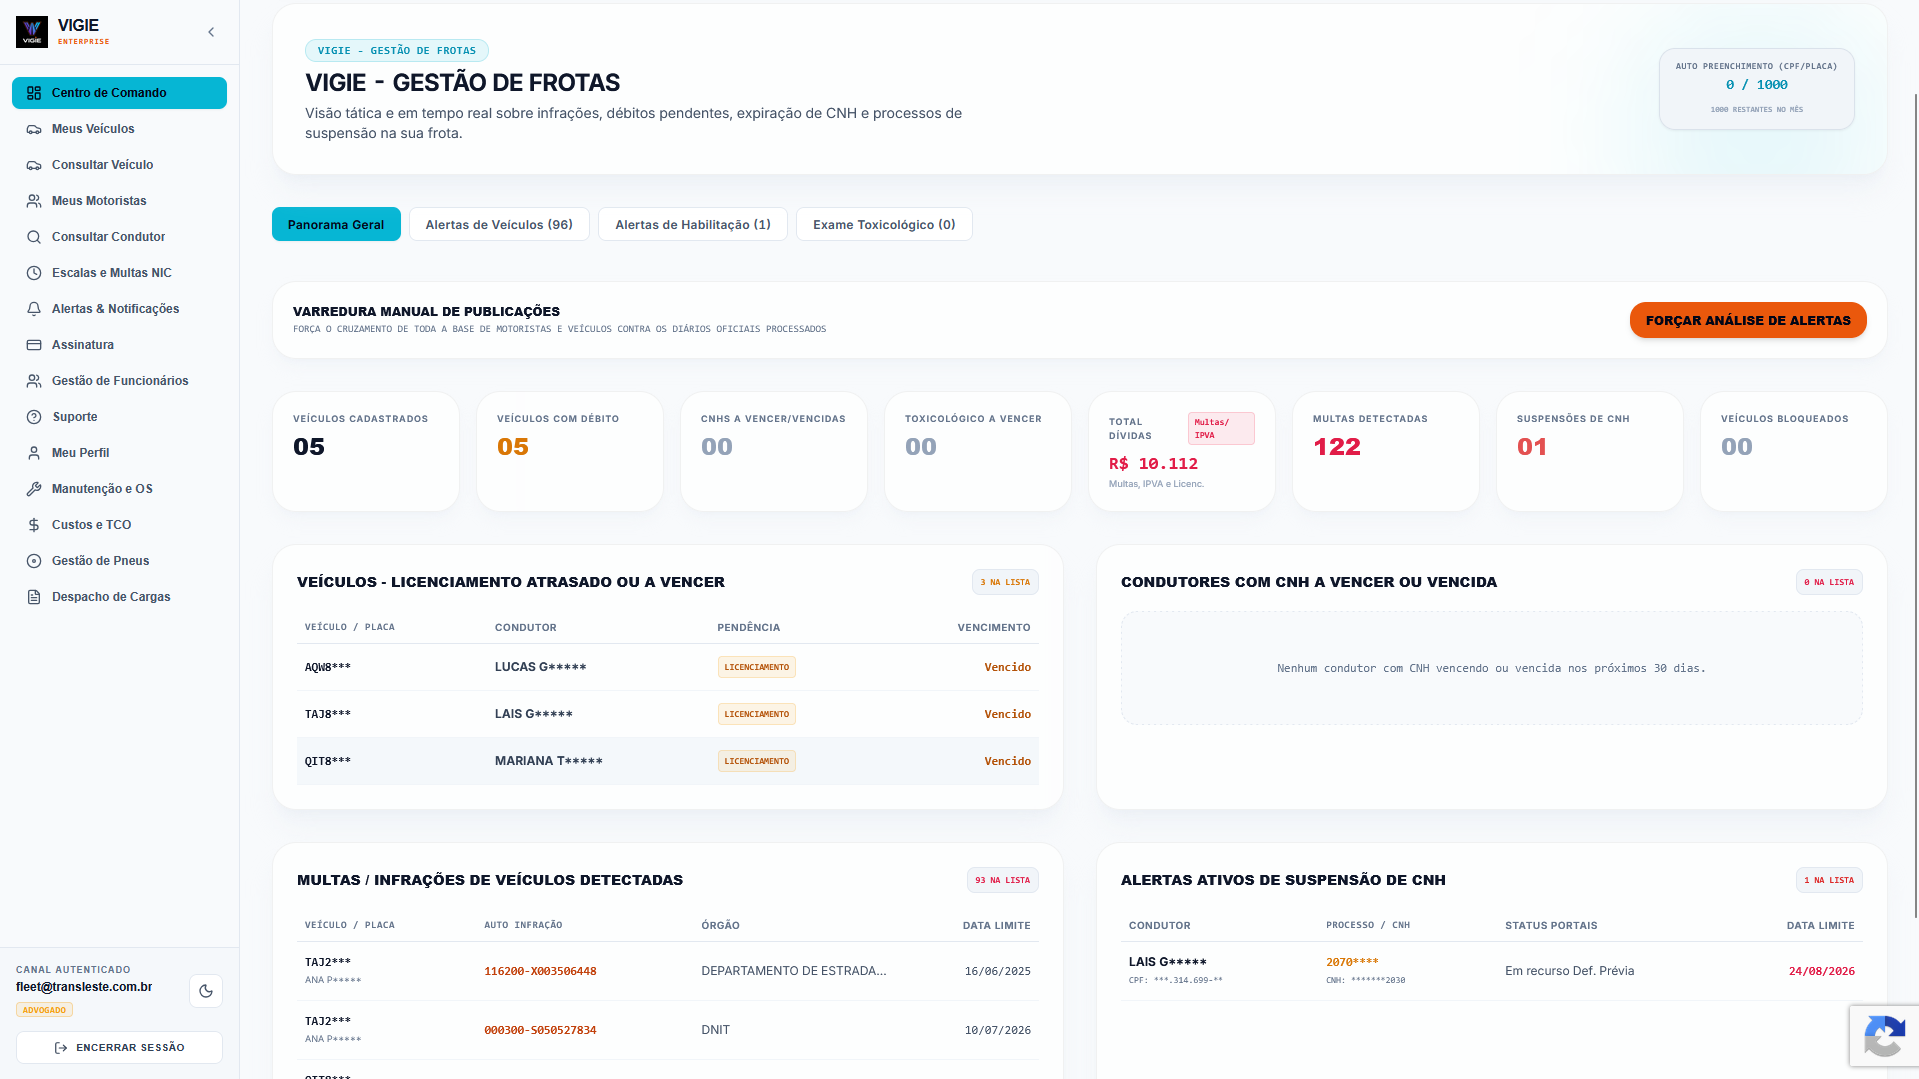Viewport: 1919px width, 1079px height.
Task: Click the Centro de Comando grid icon
Action: [x=34, y=93]
